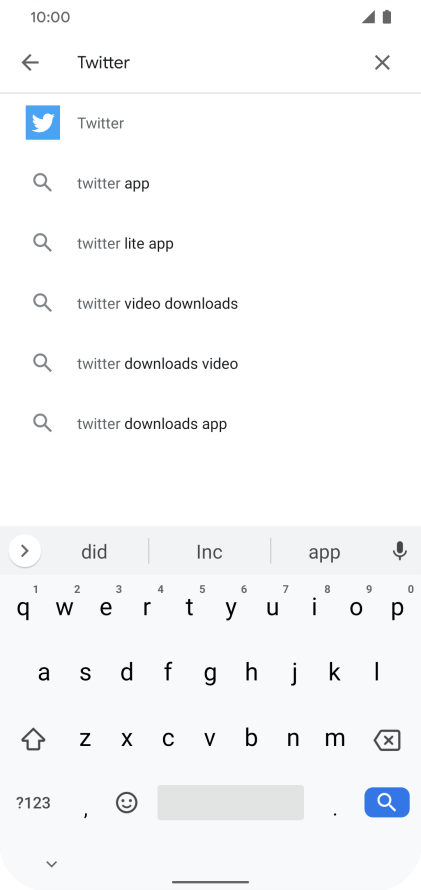Choose 'twitter downloads video' suggestion
The height and width of the screenshot is (890, 421).
(x=210, y=363)
